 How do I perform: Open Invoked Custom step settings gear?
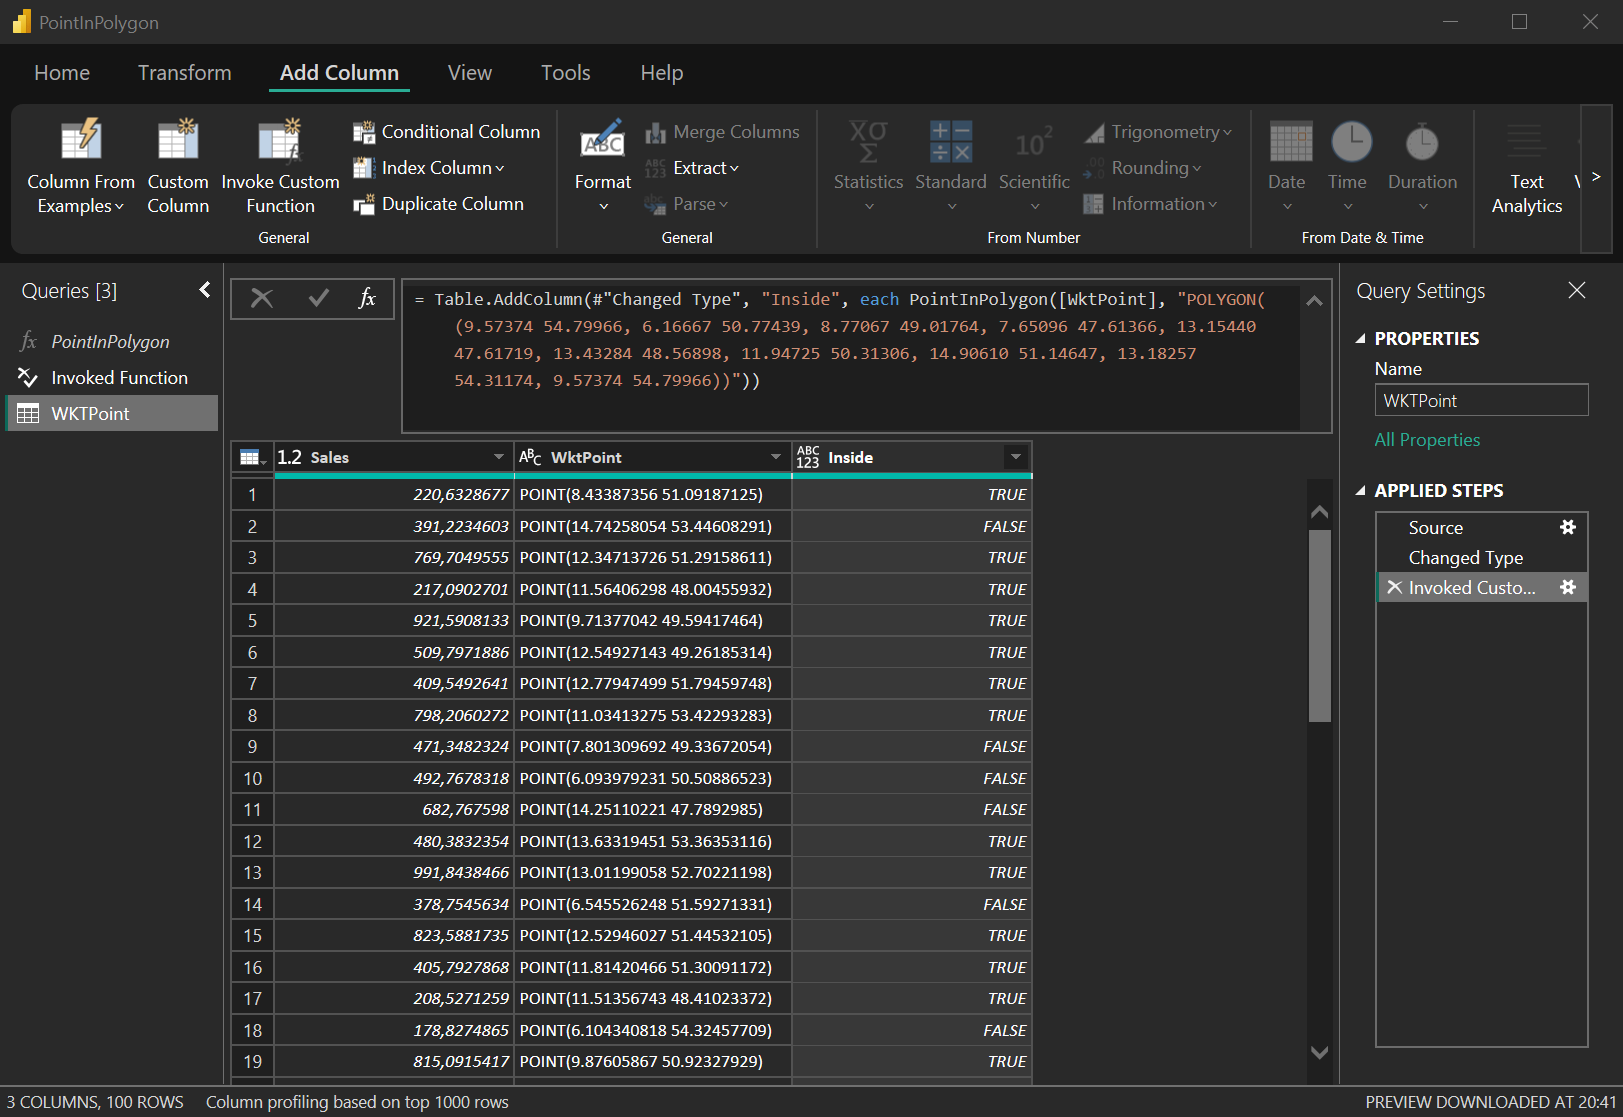click(1568, 587)
